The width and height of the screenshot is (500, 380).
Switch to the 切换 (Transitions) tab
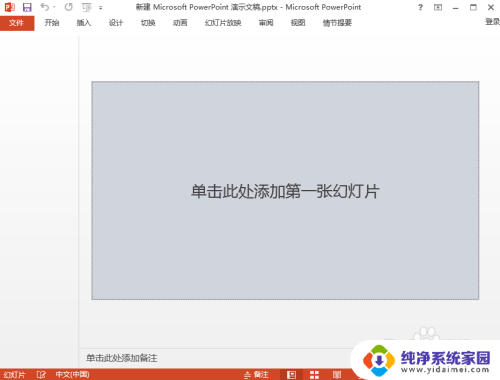click(x=148, y=23)
